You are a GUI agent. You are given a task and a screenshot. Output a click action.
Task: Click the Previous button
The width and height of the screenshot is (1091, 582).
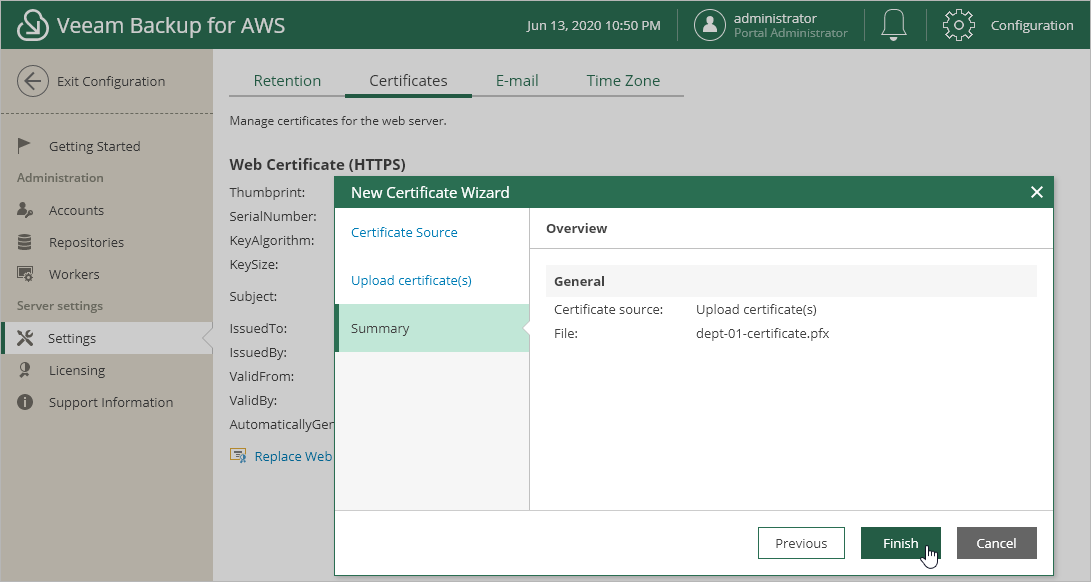pyautogui.click(x=802, y=543)
